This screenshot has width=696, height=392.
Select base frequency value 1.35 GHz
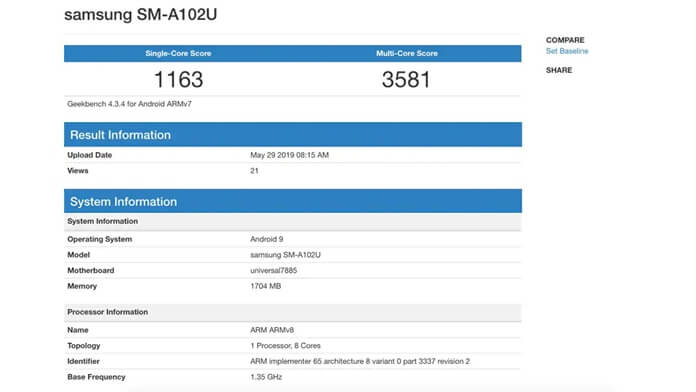click(x=266, y=377)
